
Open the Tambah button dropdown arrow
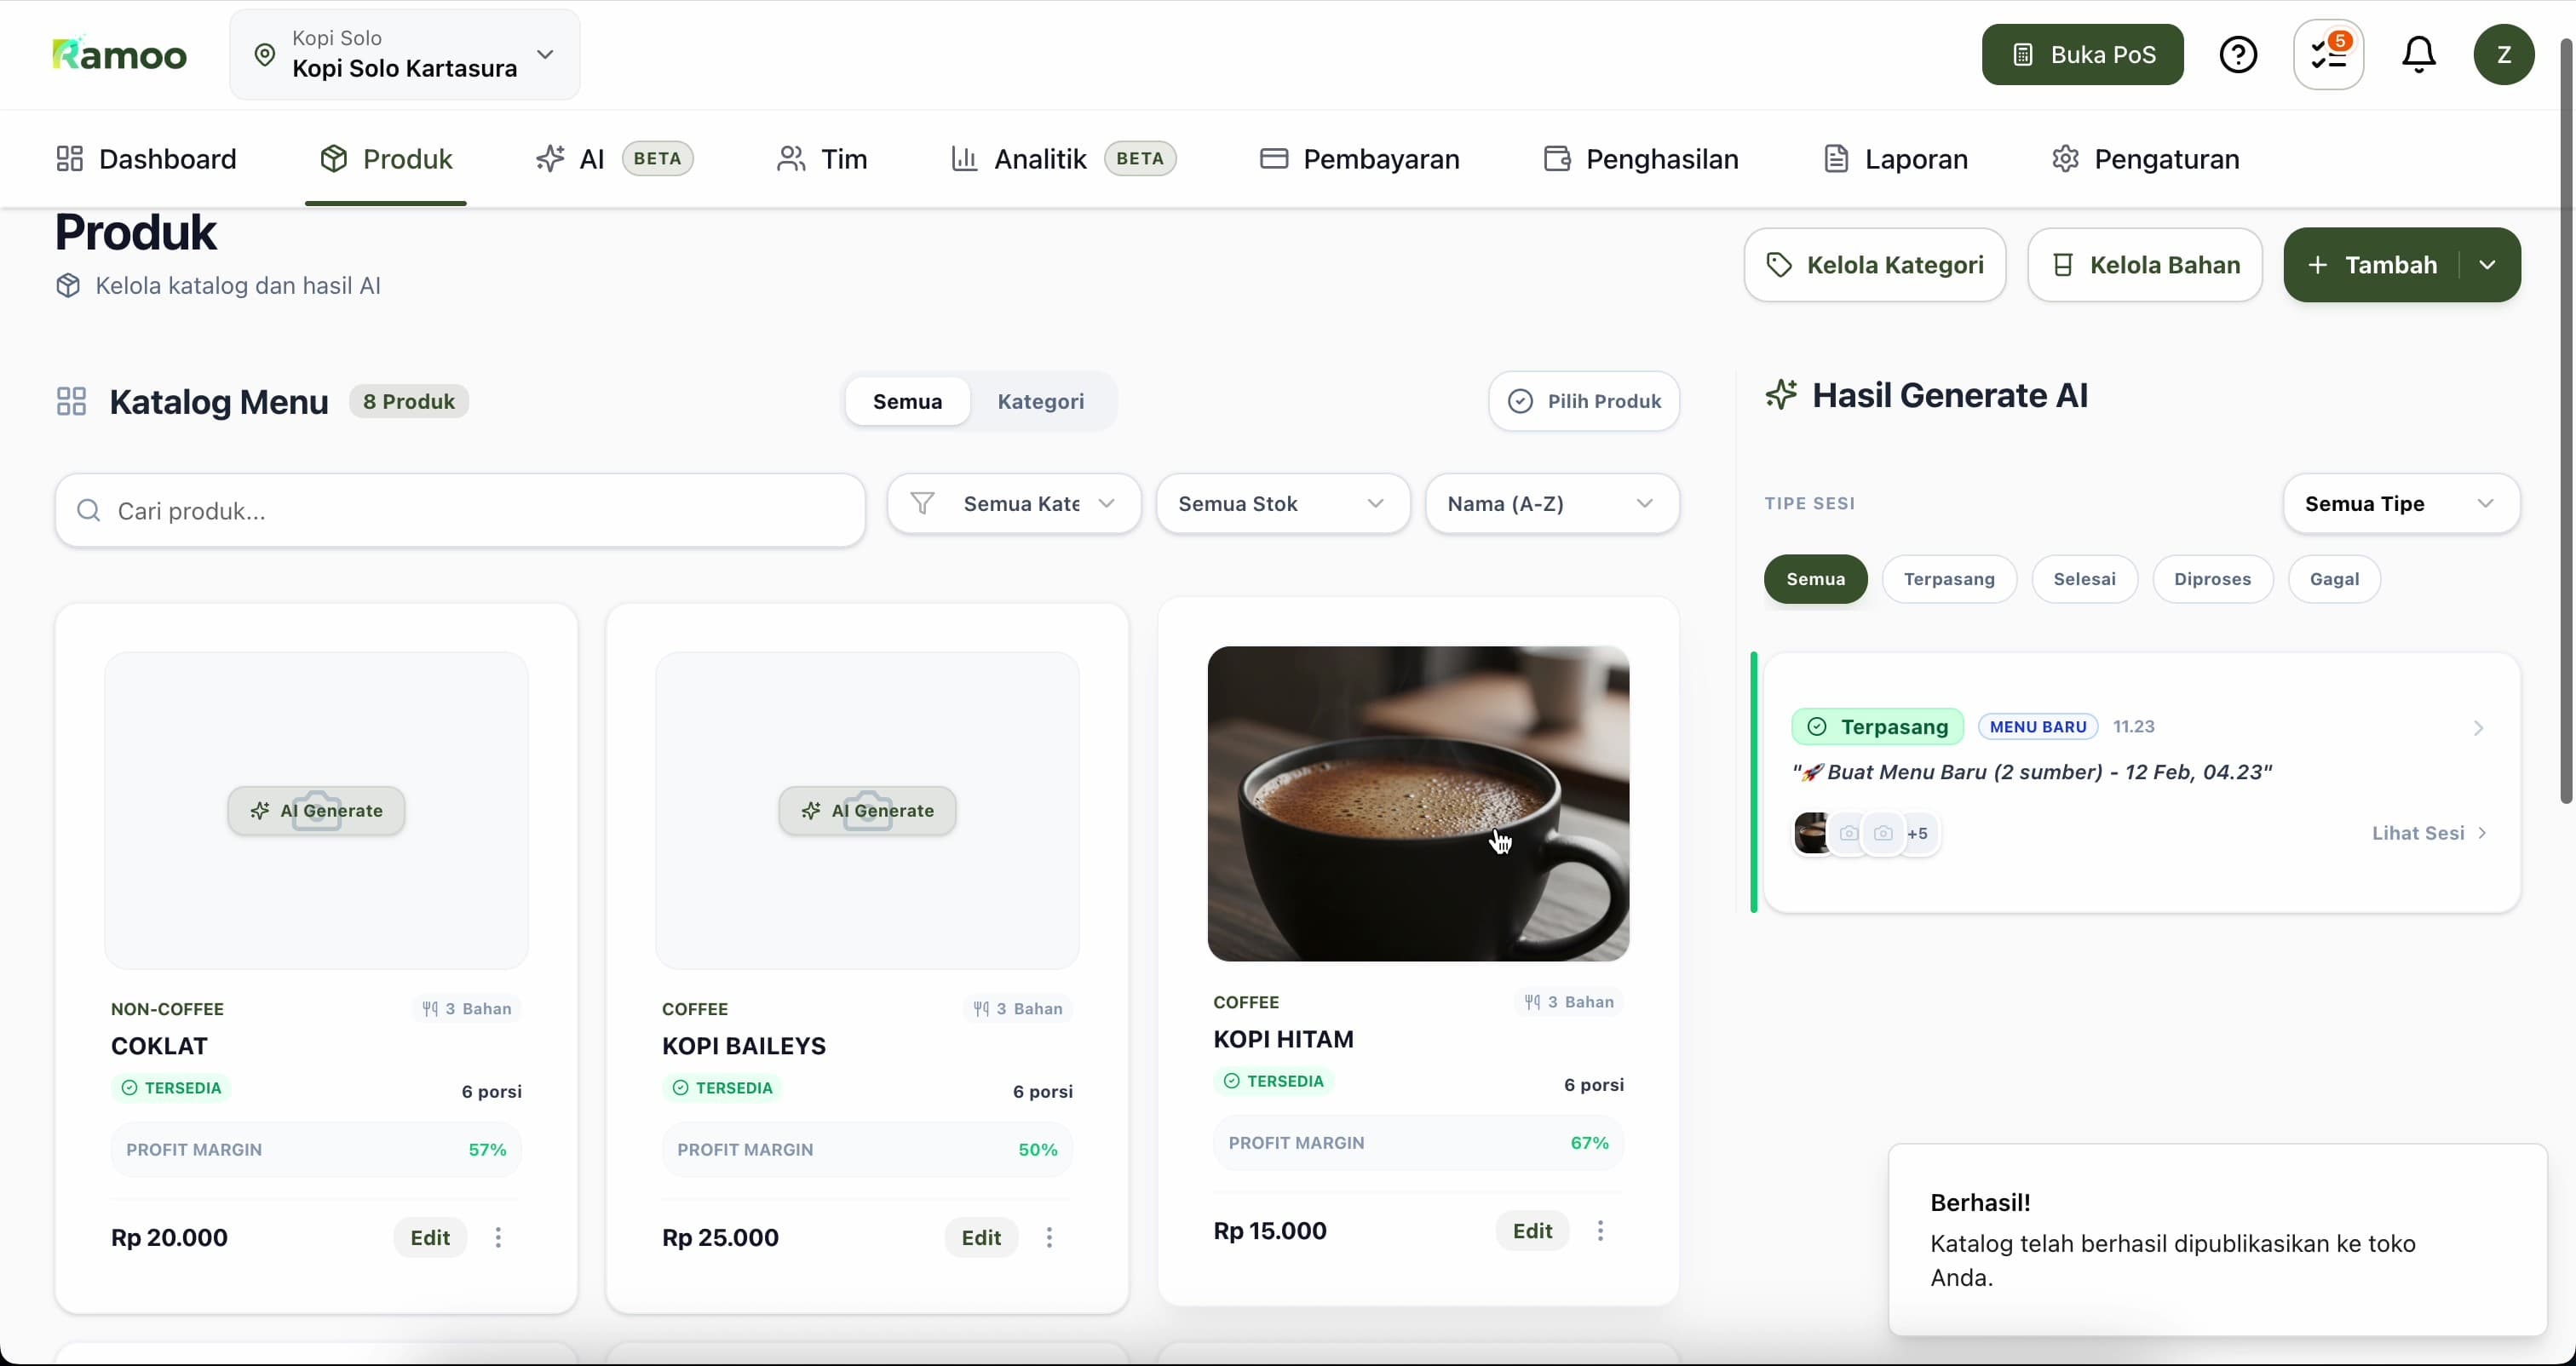[x=2487, y=265]
